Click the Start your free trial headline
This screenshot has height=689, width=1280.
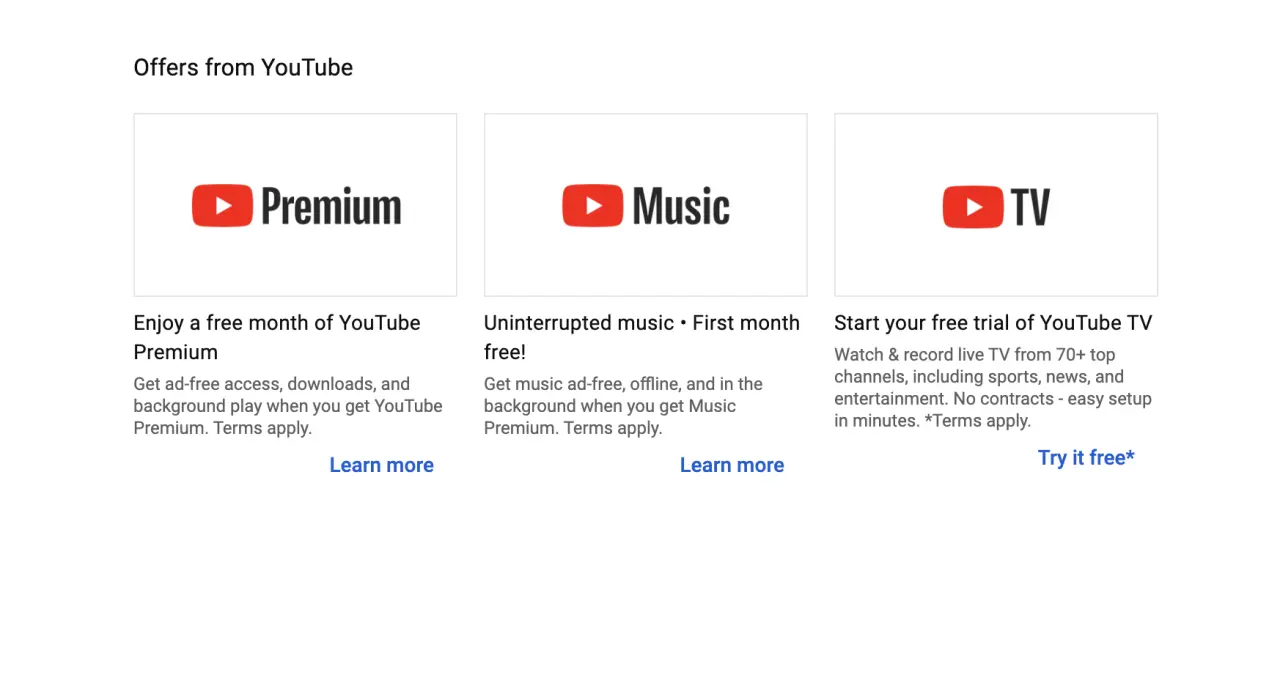tap(993, 322)
